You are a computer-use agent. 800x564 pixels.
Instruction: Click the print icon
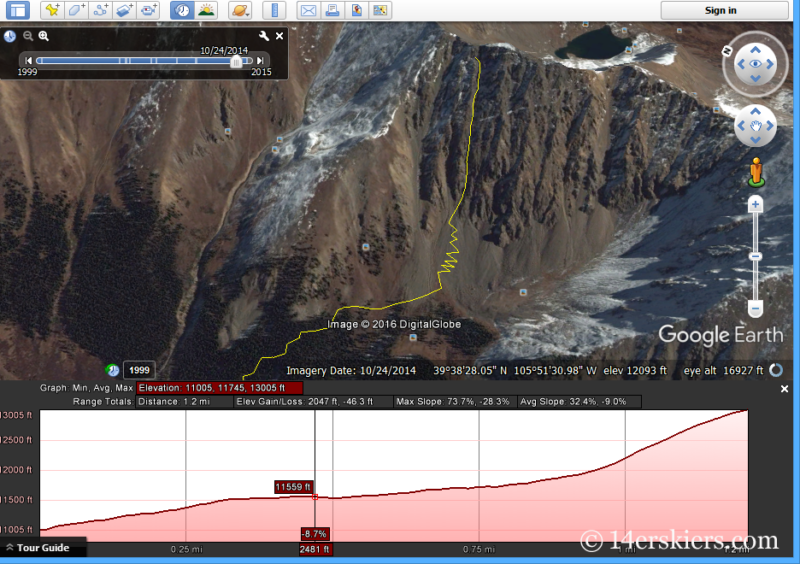click(x=333, y=10)
